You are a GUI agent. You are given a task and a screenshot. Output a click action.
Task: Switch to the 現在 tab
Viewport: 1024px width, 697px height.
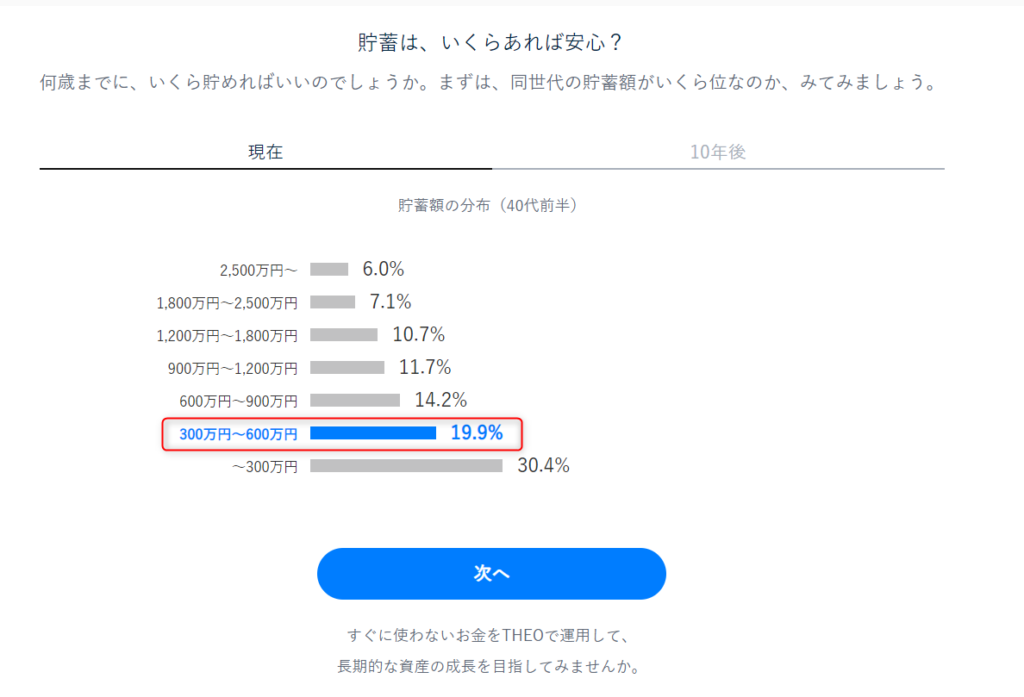[265, 152]
